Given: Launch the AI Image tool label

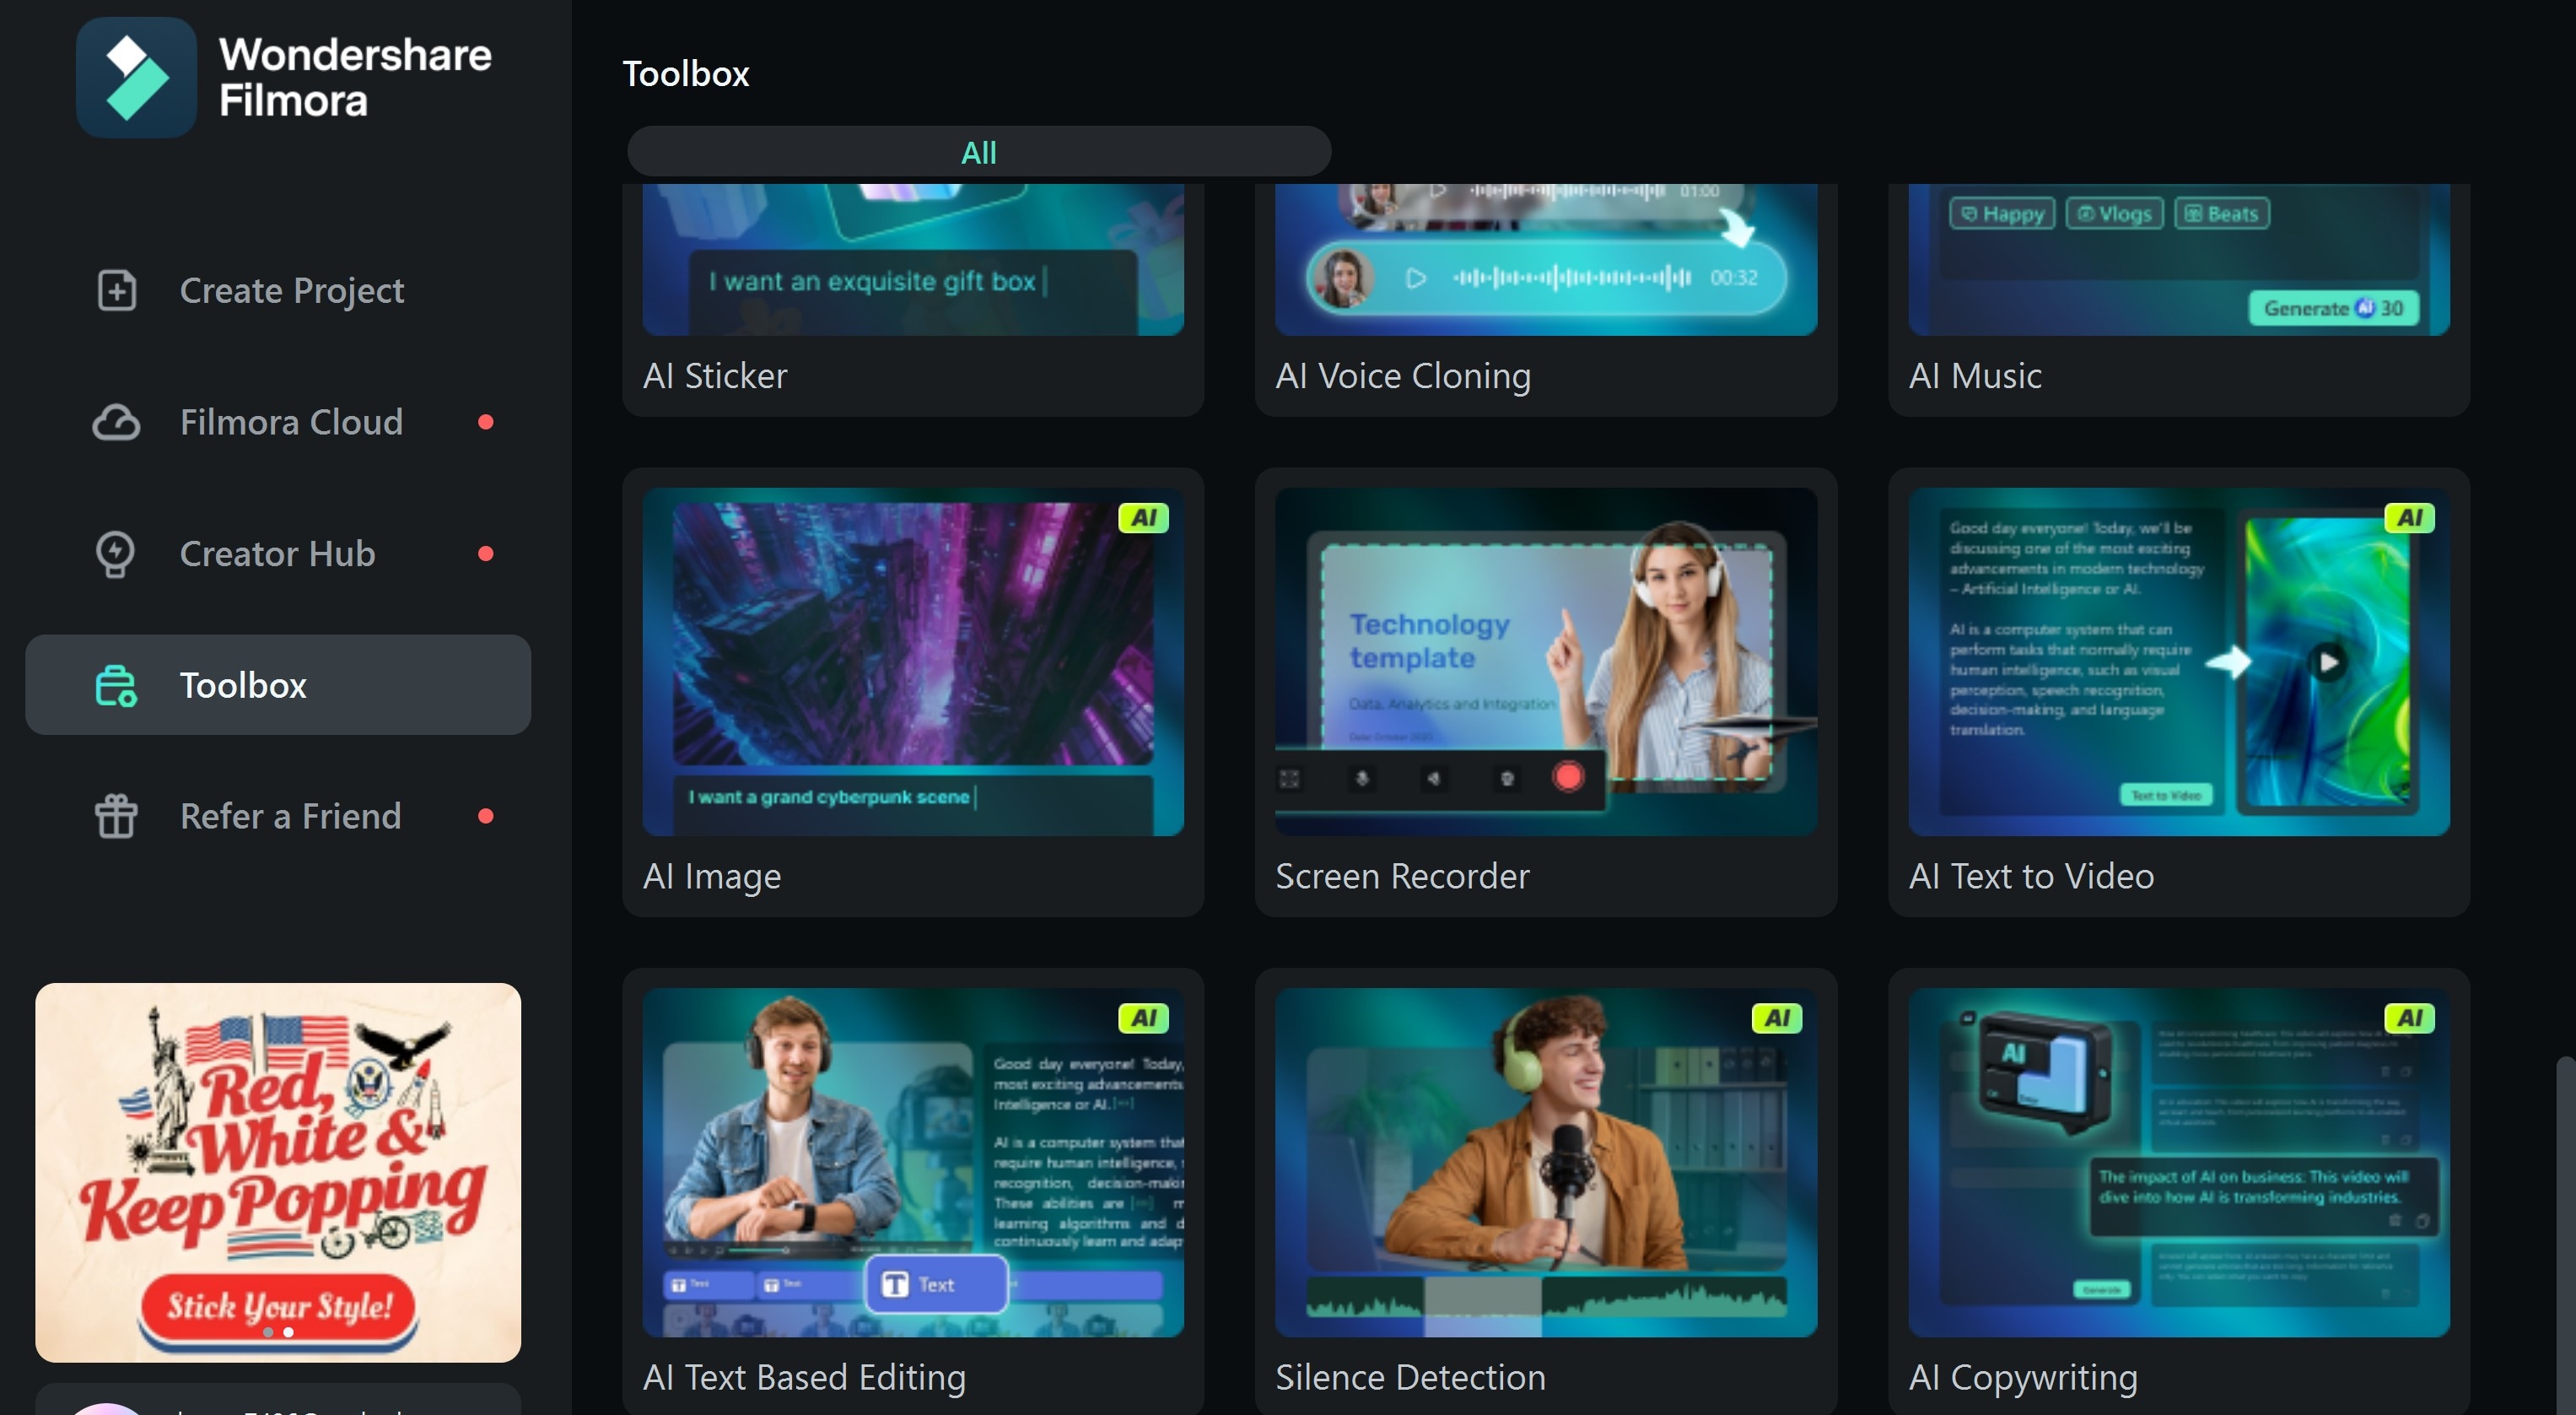Looking at the screenshot, I should (x=712, y=876).
